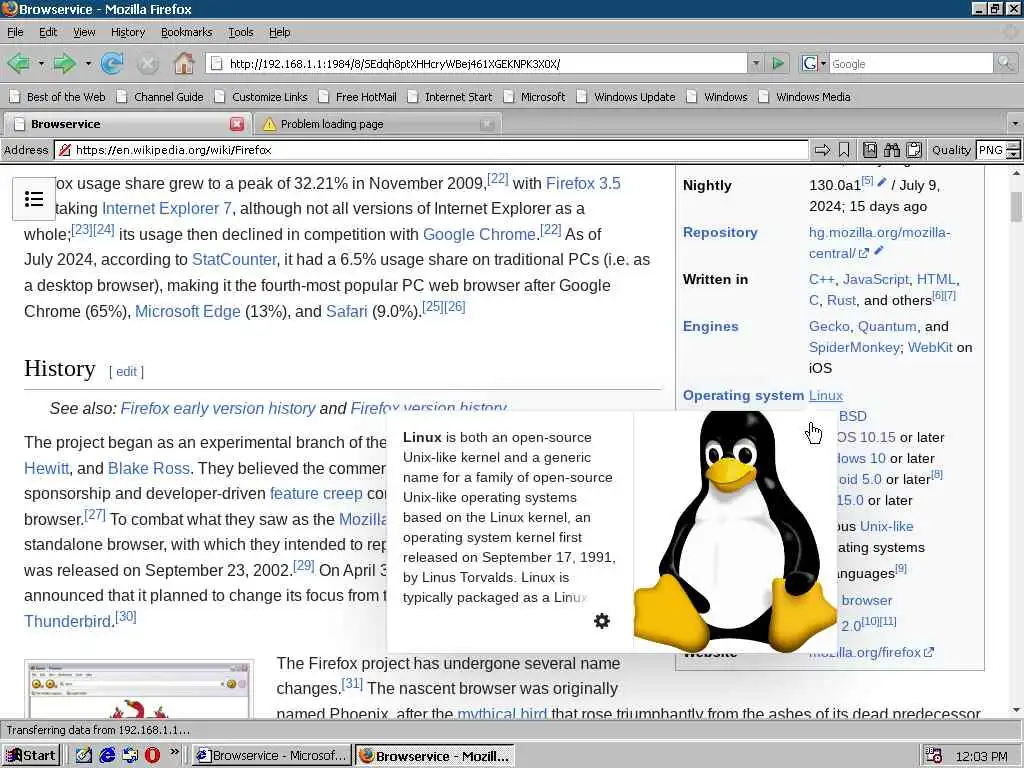Screen dimensions: 1024x768
Task: Click pencil edit icon next to Nightly version
Action: 882,182
